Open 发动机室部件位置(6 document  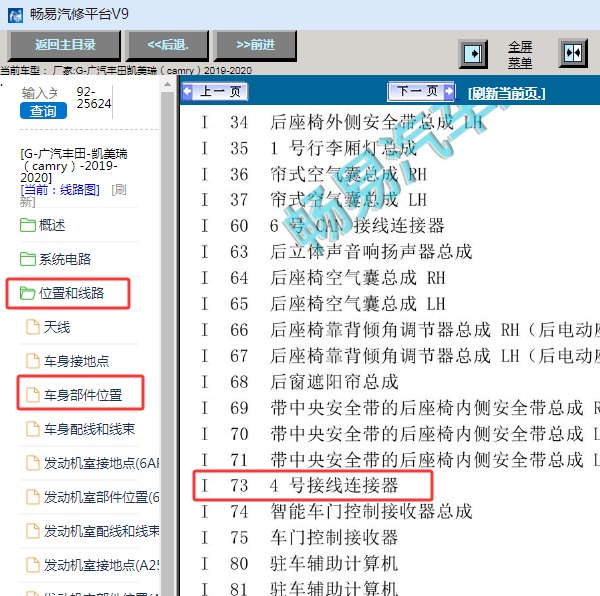101,497
